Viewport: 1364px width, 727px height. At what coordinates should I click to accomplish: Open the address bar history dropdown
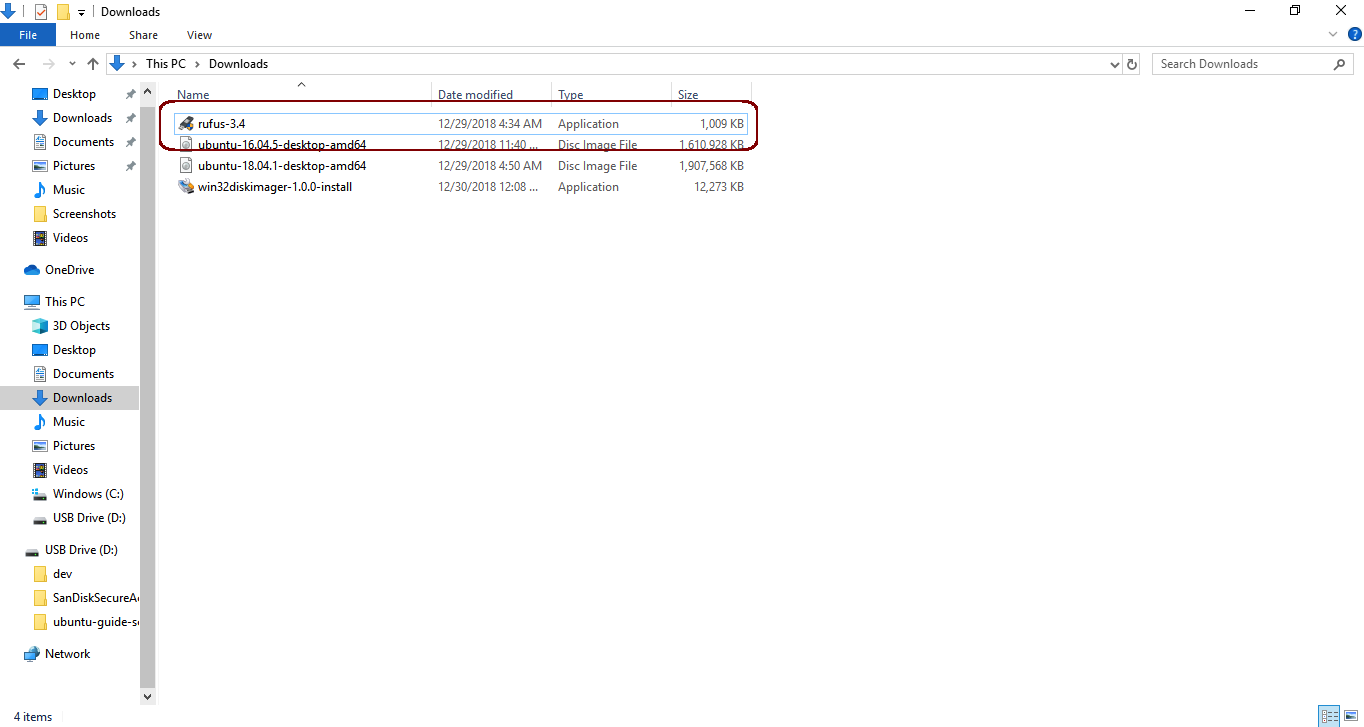(1115, 64)
